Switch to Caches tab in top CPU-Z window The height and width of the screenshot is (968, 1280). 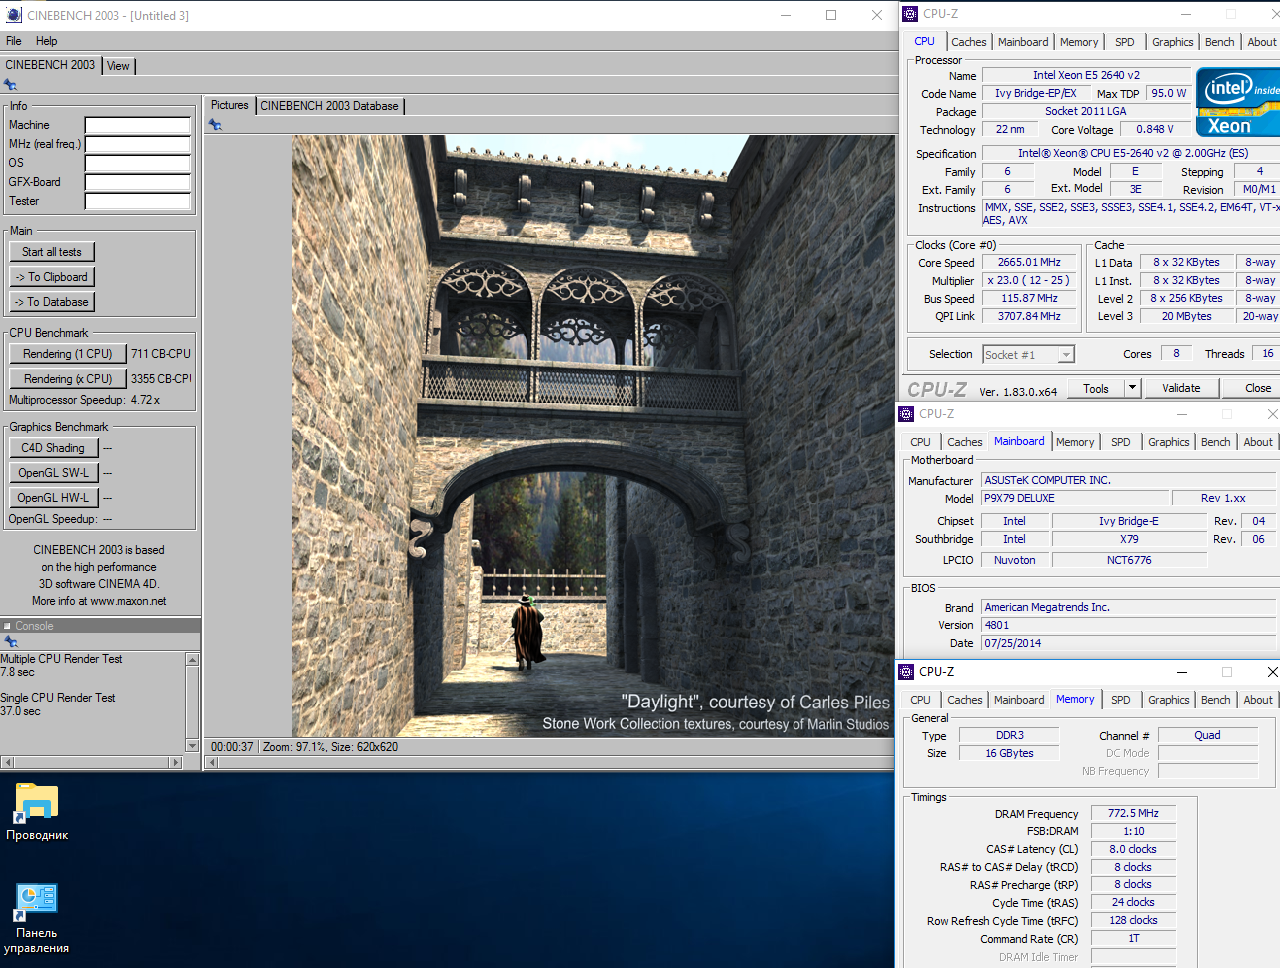coord(969,42)
